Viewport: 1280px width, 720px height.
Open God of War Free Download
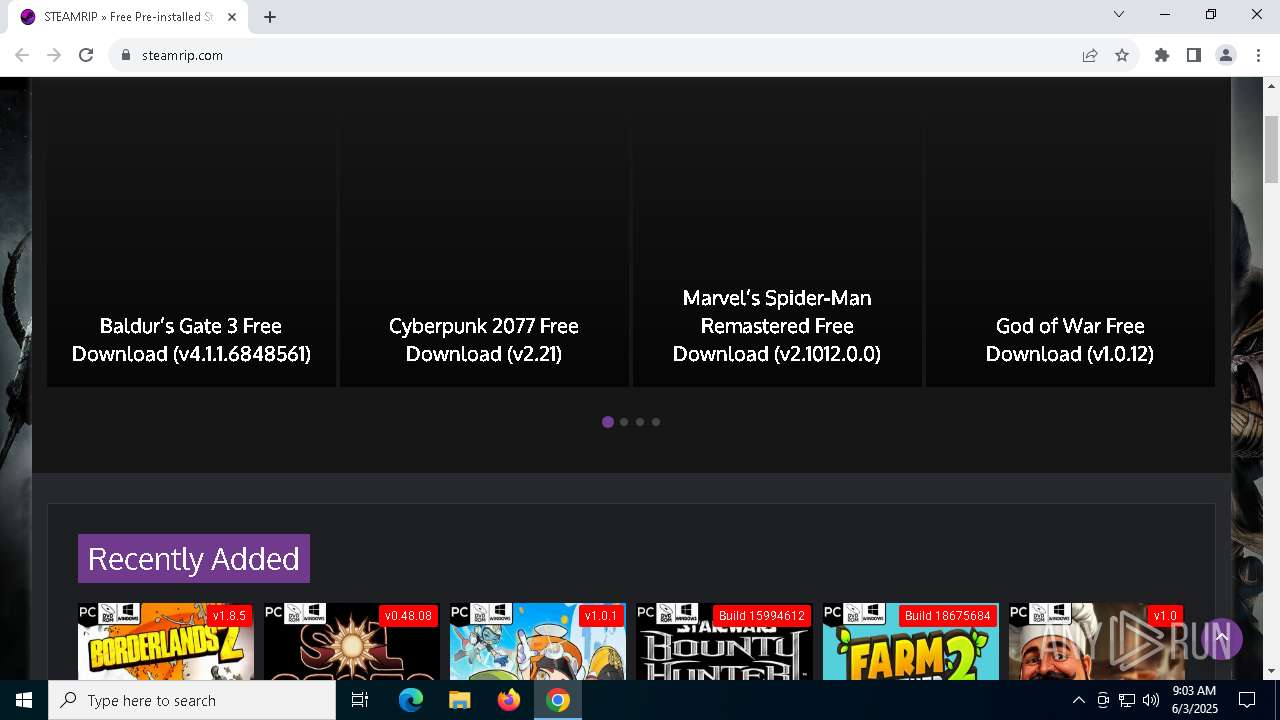coord(1070,340)
